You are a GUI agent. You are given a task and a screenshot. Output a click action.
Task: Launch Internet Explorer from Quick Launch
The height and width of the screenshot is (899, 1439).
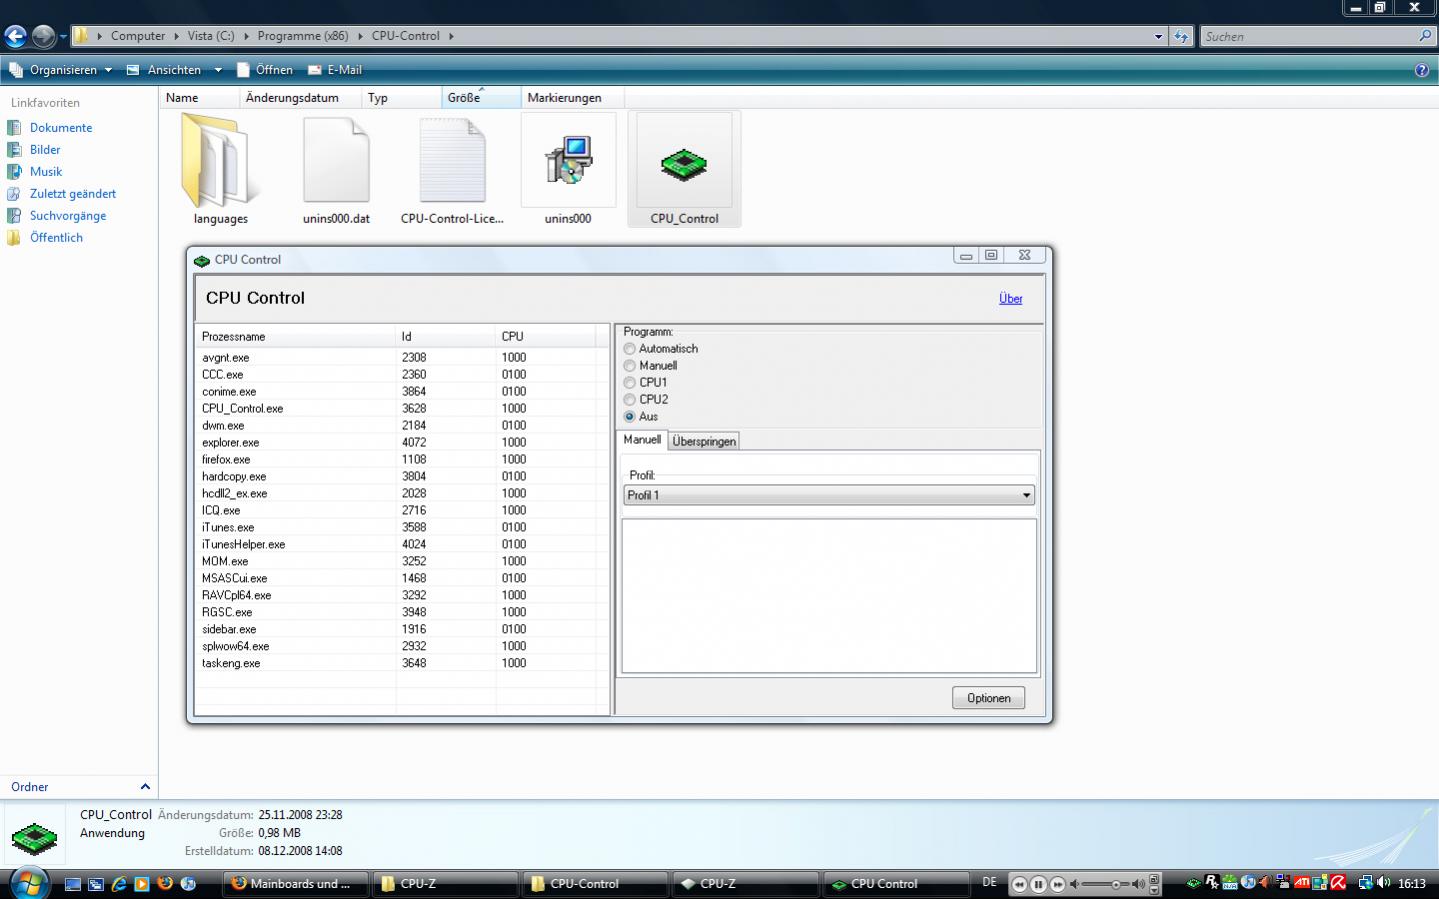pos(119,884)
